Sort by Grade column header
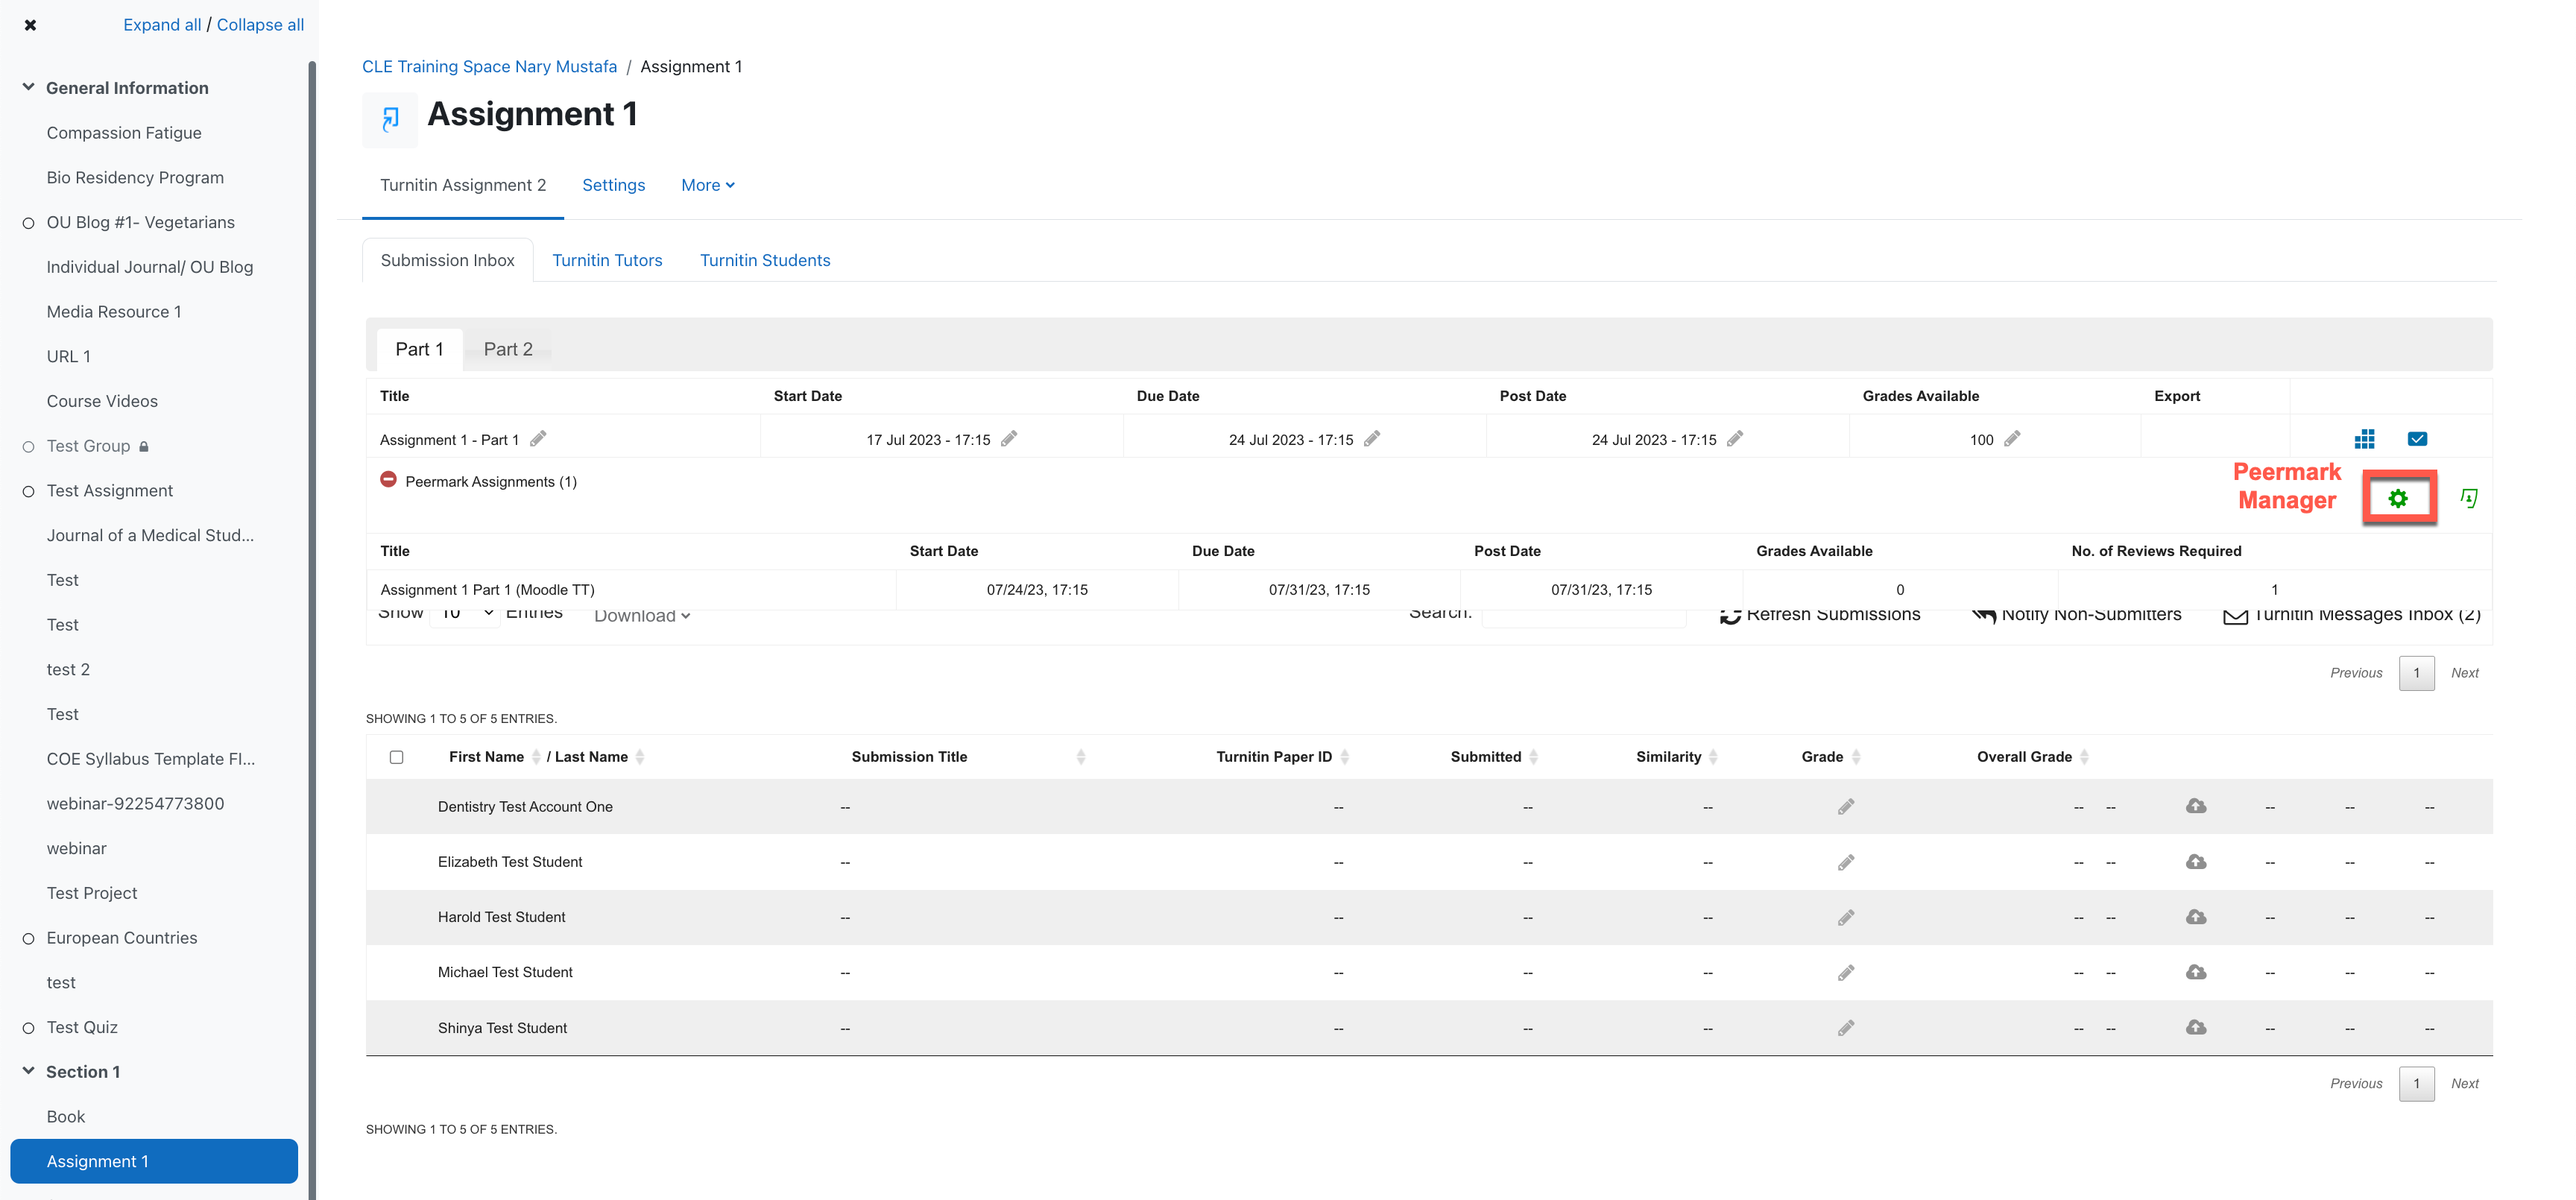Image resolution: width=2576 pixels, height=1200 pixels. pos(1830,757)
